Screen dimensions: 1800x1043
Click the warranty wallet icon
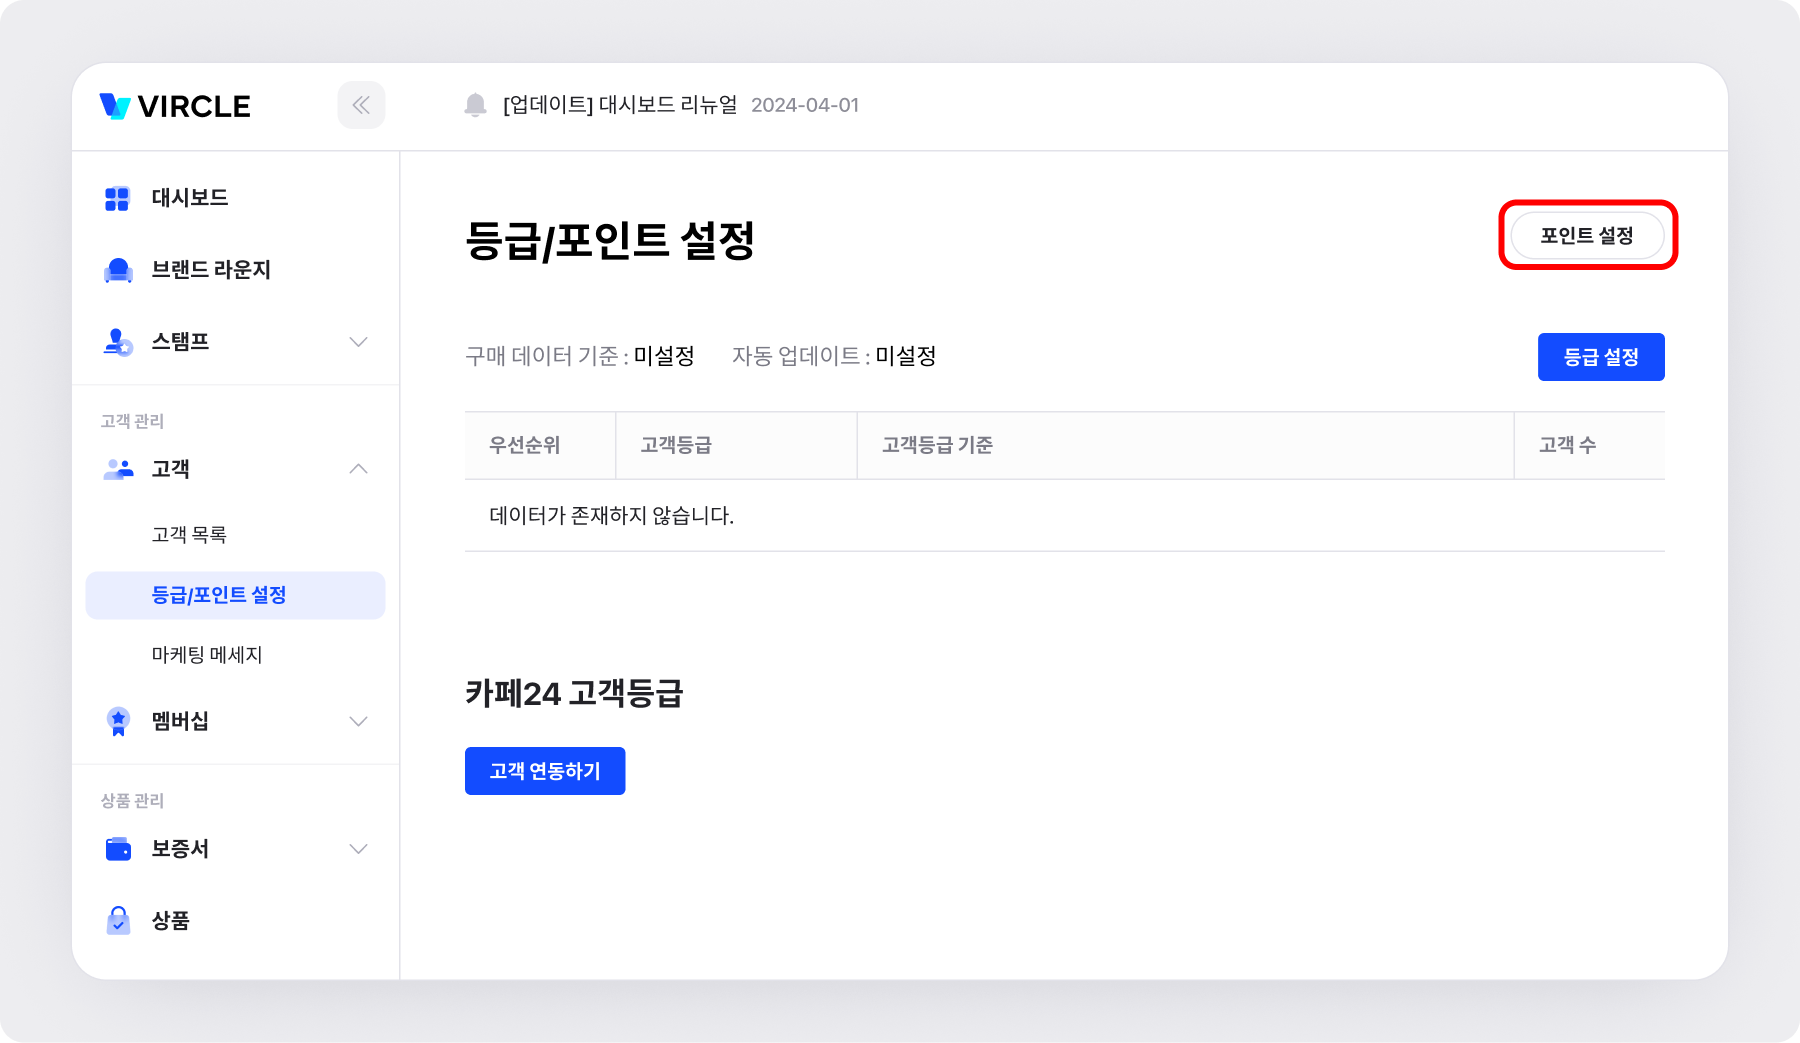coord(118,849)
